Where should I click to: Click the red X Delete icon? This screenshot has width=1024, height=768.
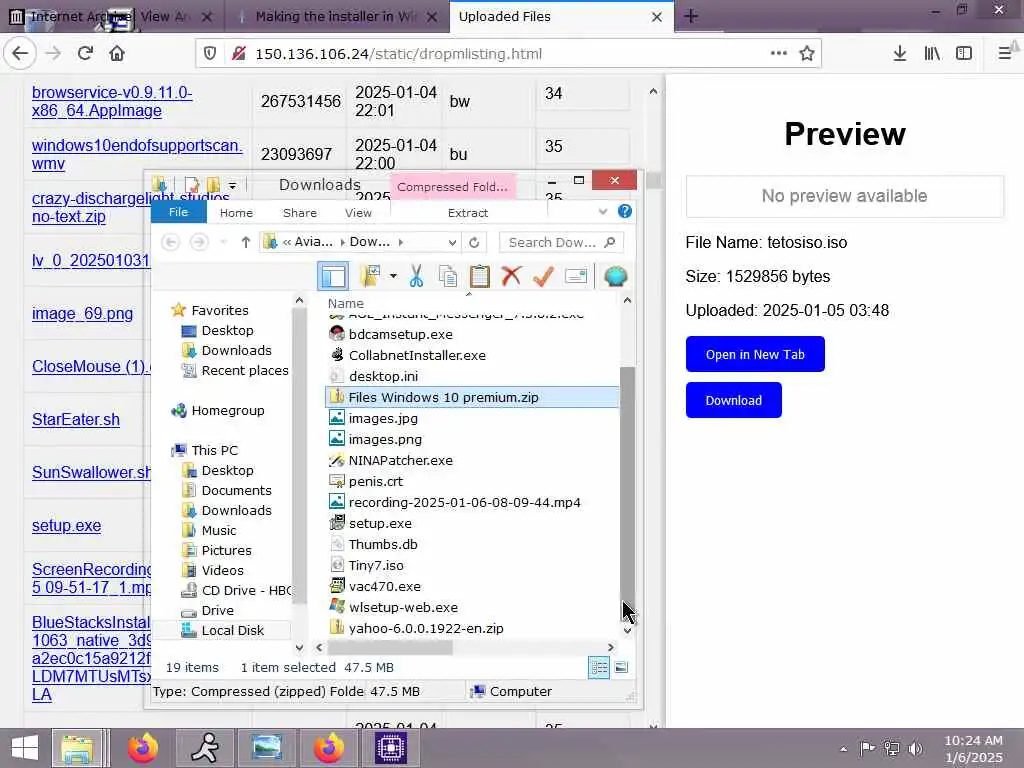point(511,276)
